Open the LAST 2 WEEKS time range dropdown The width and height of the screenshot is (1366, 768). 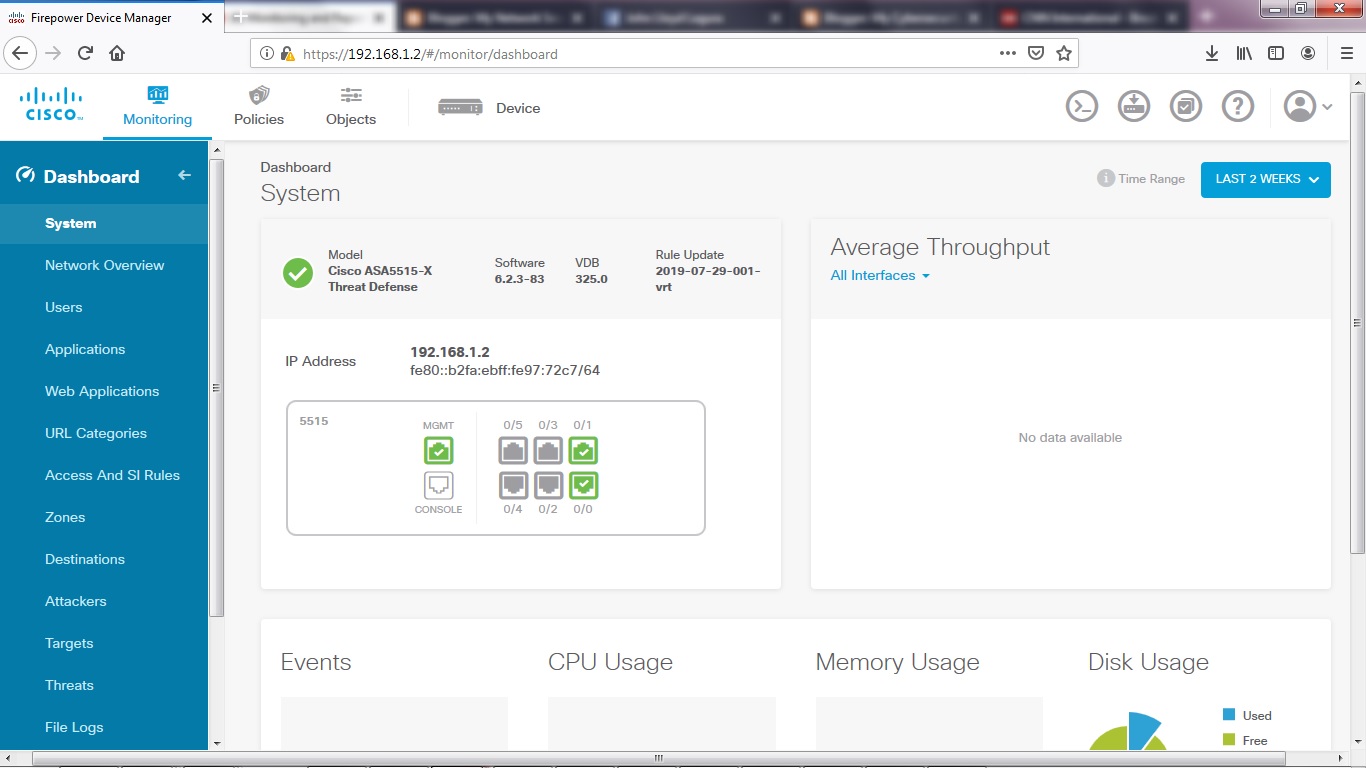point(1265,180)
